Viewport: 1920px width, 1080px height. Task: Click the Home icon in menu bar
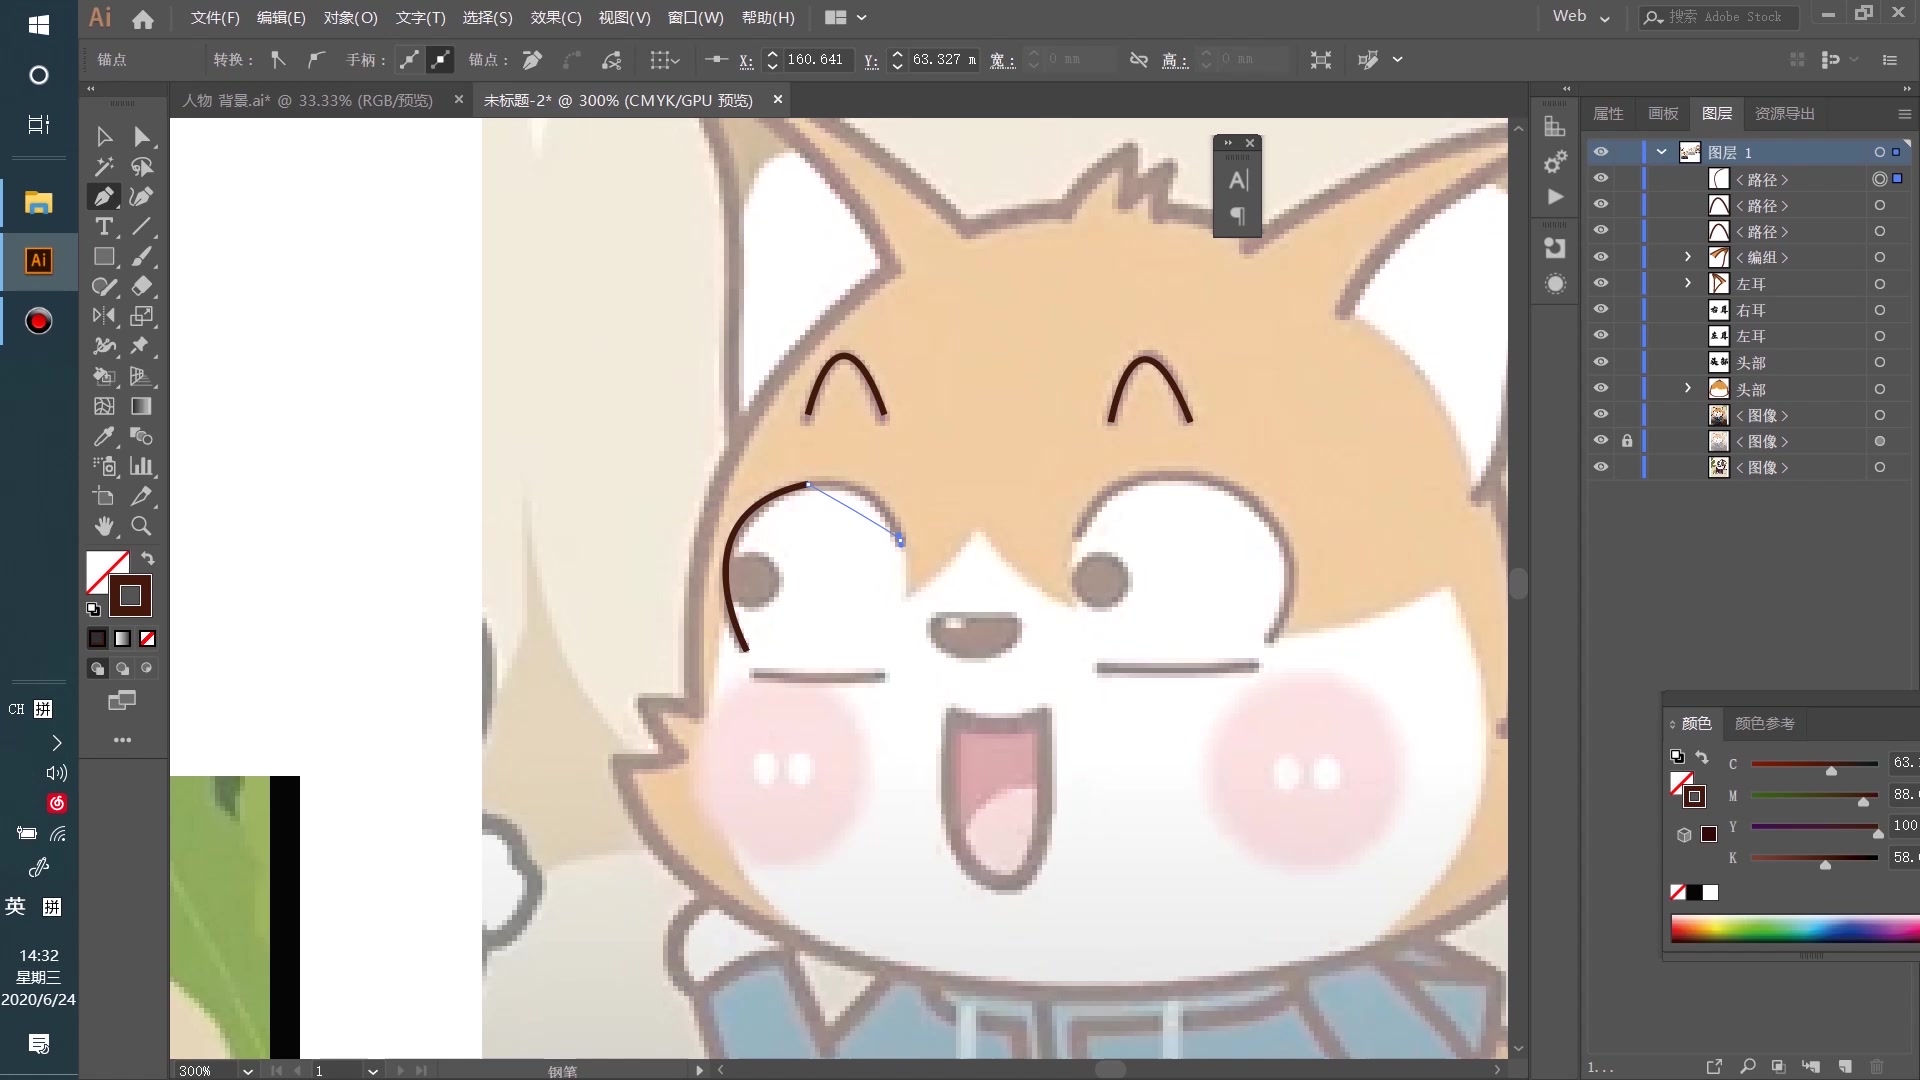coord(143,18)
